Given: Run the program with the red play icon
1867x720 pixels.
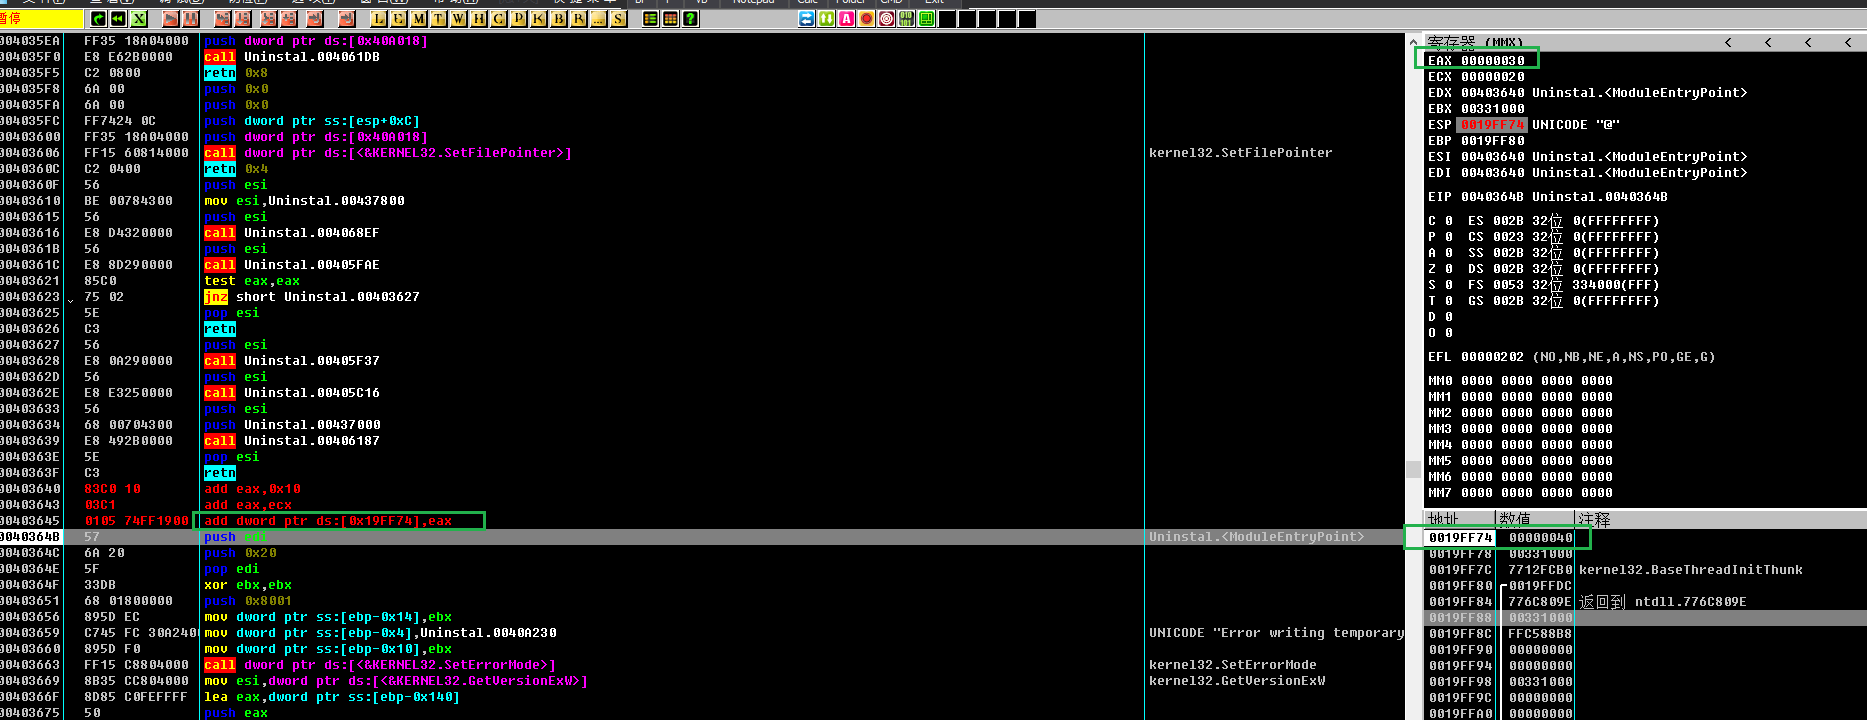Looking at the screenshot, I should point(171,19).
